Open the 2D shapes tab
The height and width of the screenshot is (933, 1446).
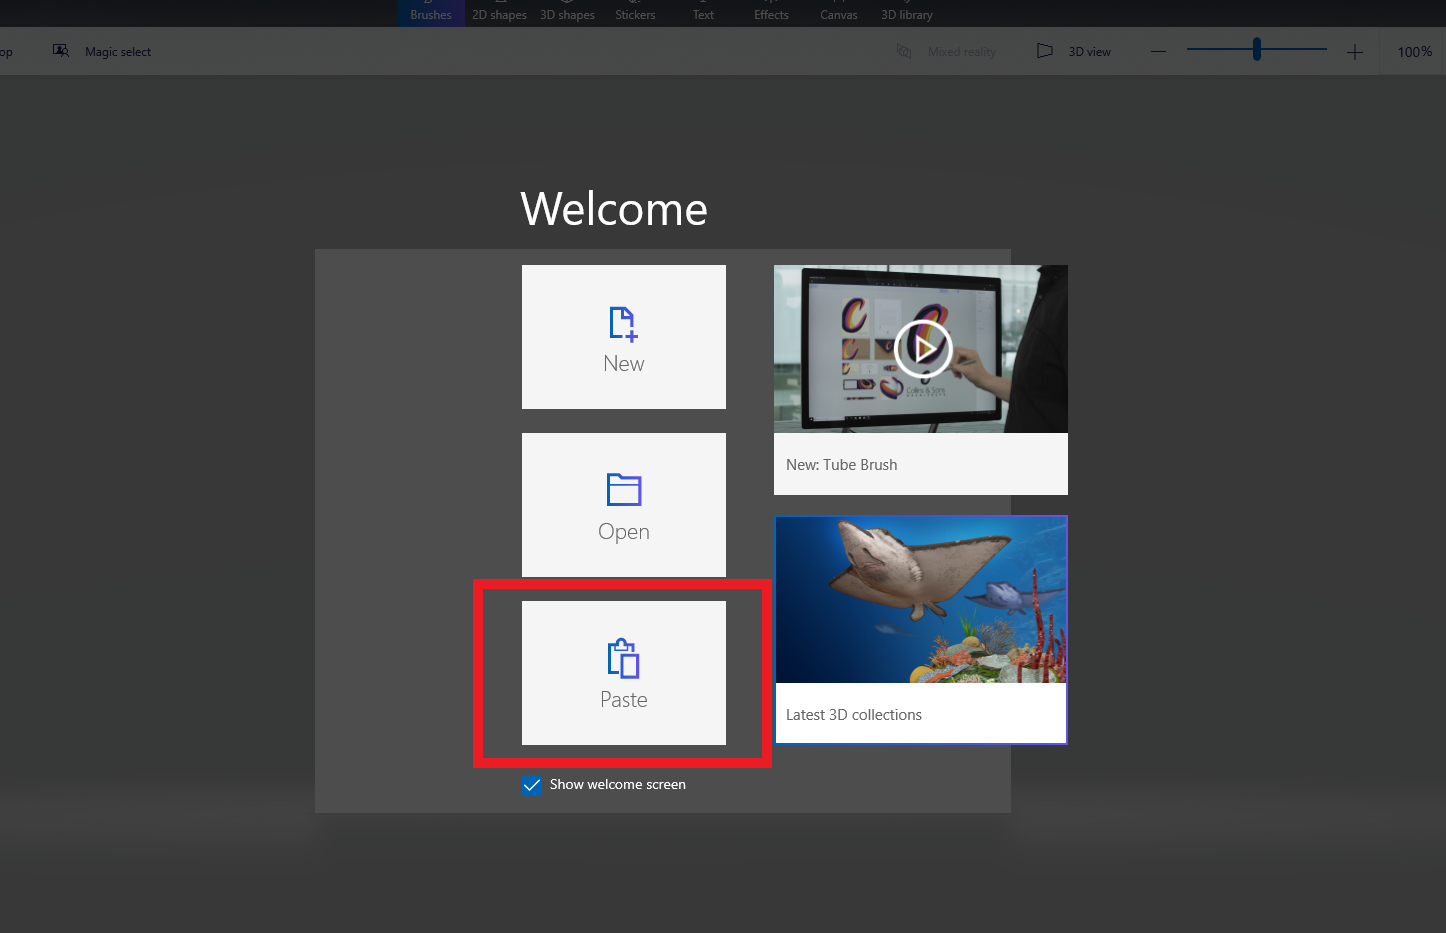tap(499, 13)
